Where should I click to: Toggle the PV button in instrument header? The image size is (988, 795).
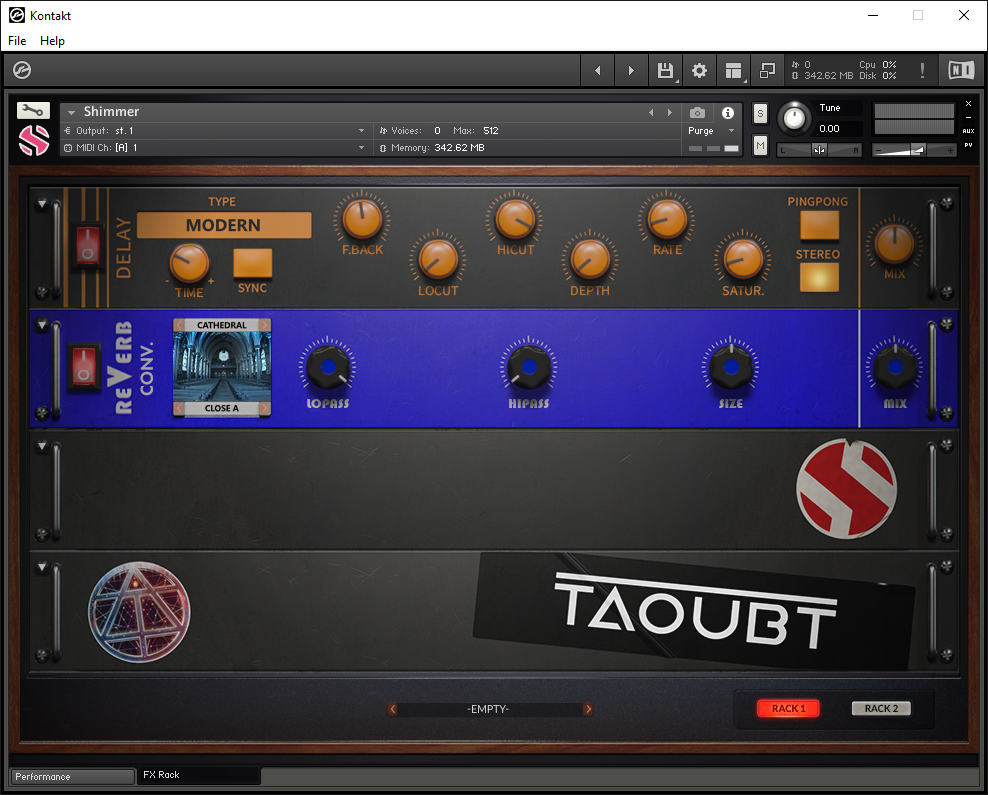coord(968,145)
